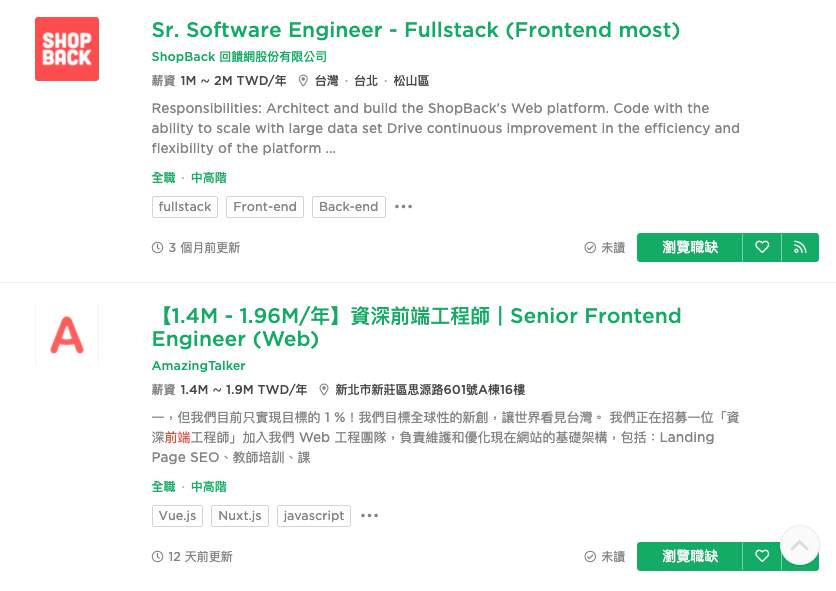Screen dimensions: 836x591
Task: Click 瀏覽職缺 button for ShopBack job
Action: (x=689, y=247)
